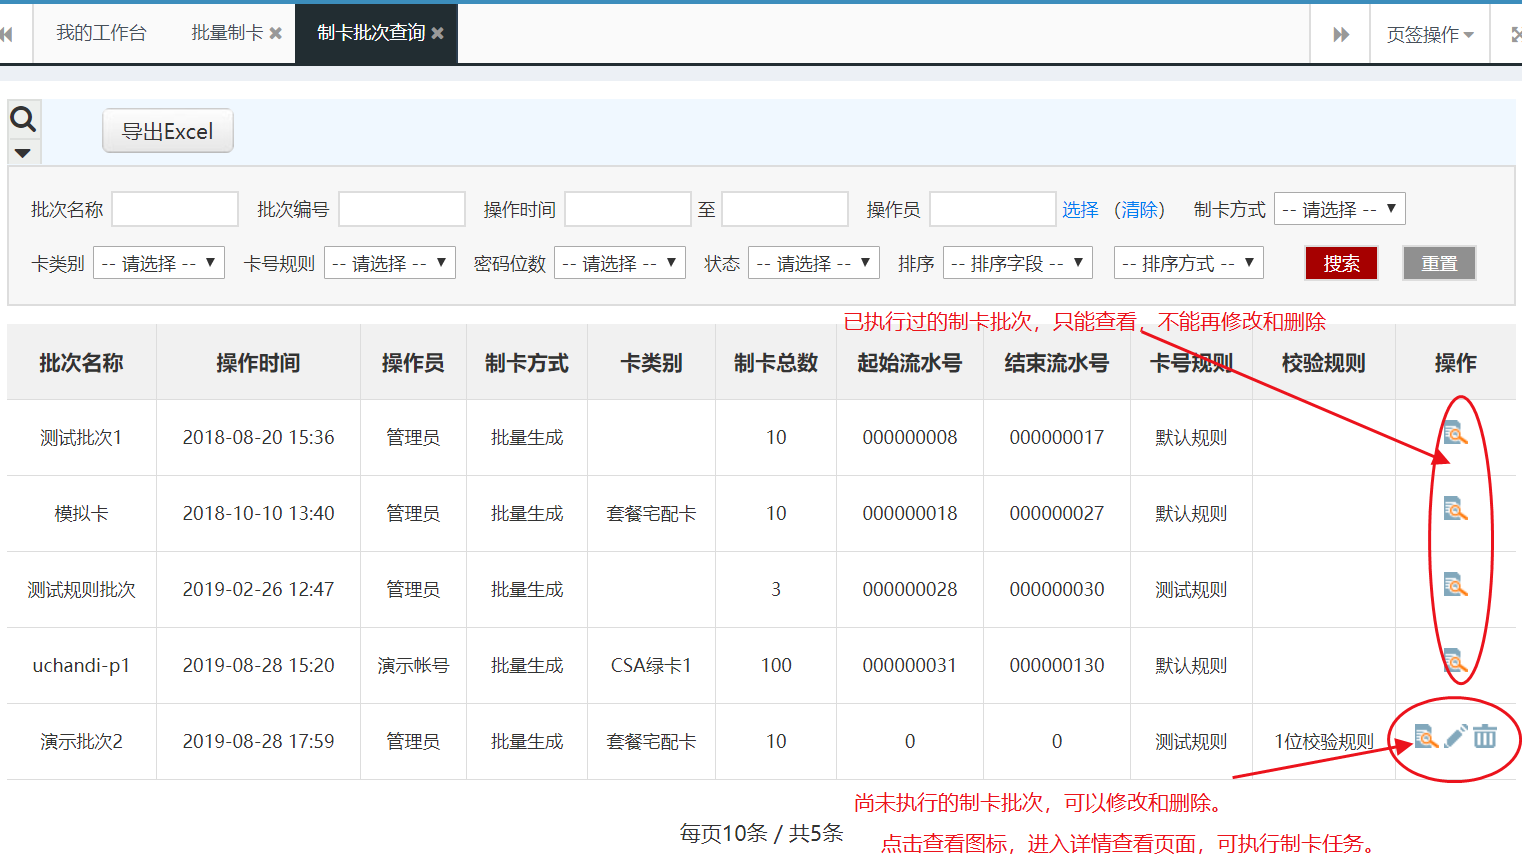Screen dimensions: 1522x863
Task: Click the 选择 operator link
Action: (x=1080, y=209)
